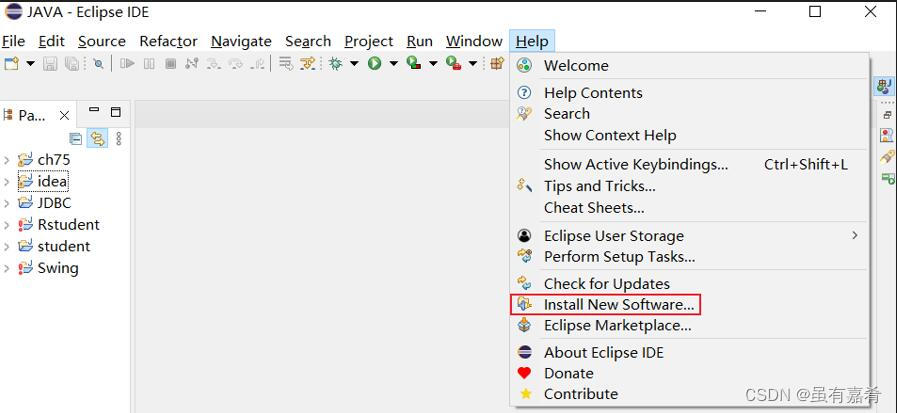Screen dimensions: 897x413
Task: Click the New Java Package toolbar icon
Action: pyautogui.click(x=497, y=63)
